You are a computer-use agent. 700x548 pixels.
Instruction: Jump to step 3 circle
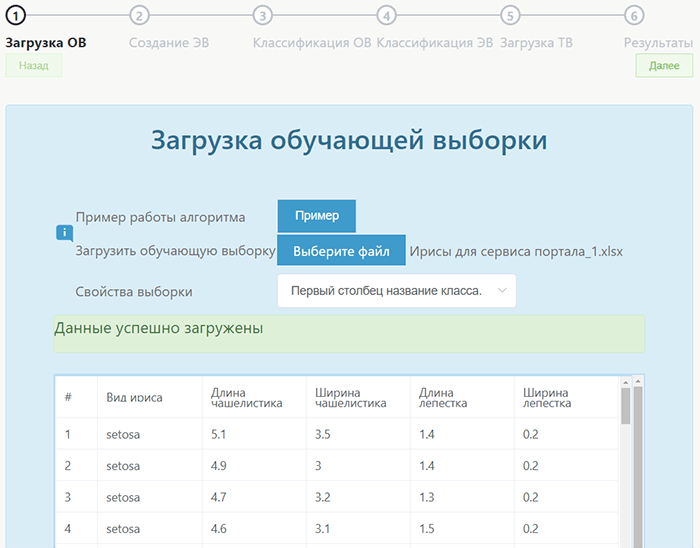coord(263,16)
